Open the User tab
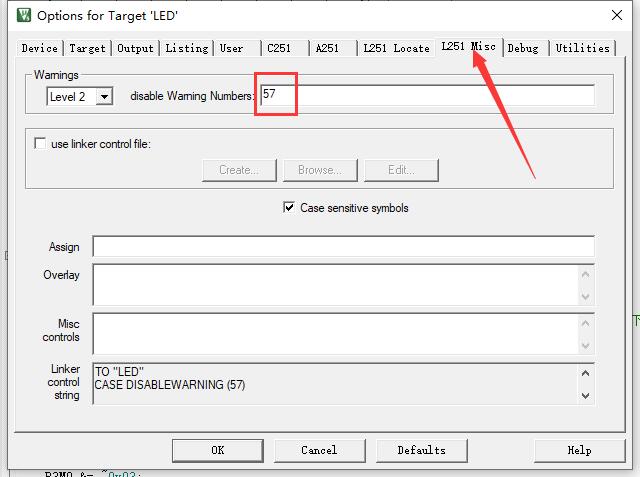640x477 pixels. tap(238, 48)
